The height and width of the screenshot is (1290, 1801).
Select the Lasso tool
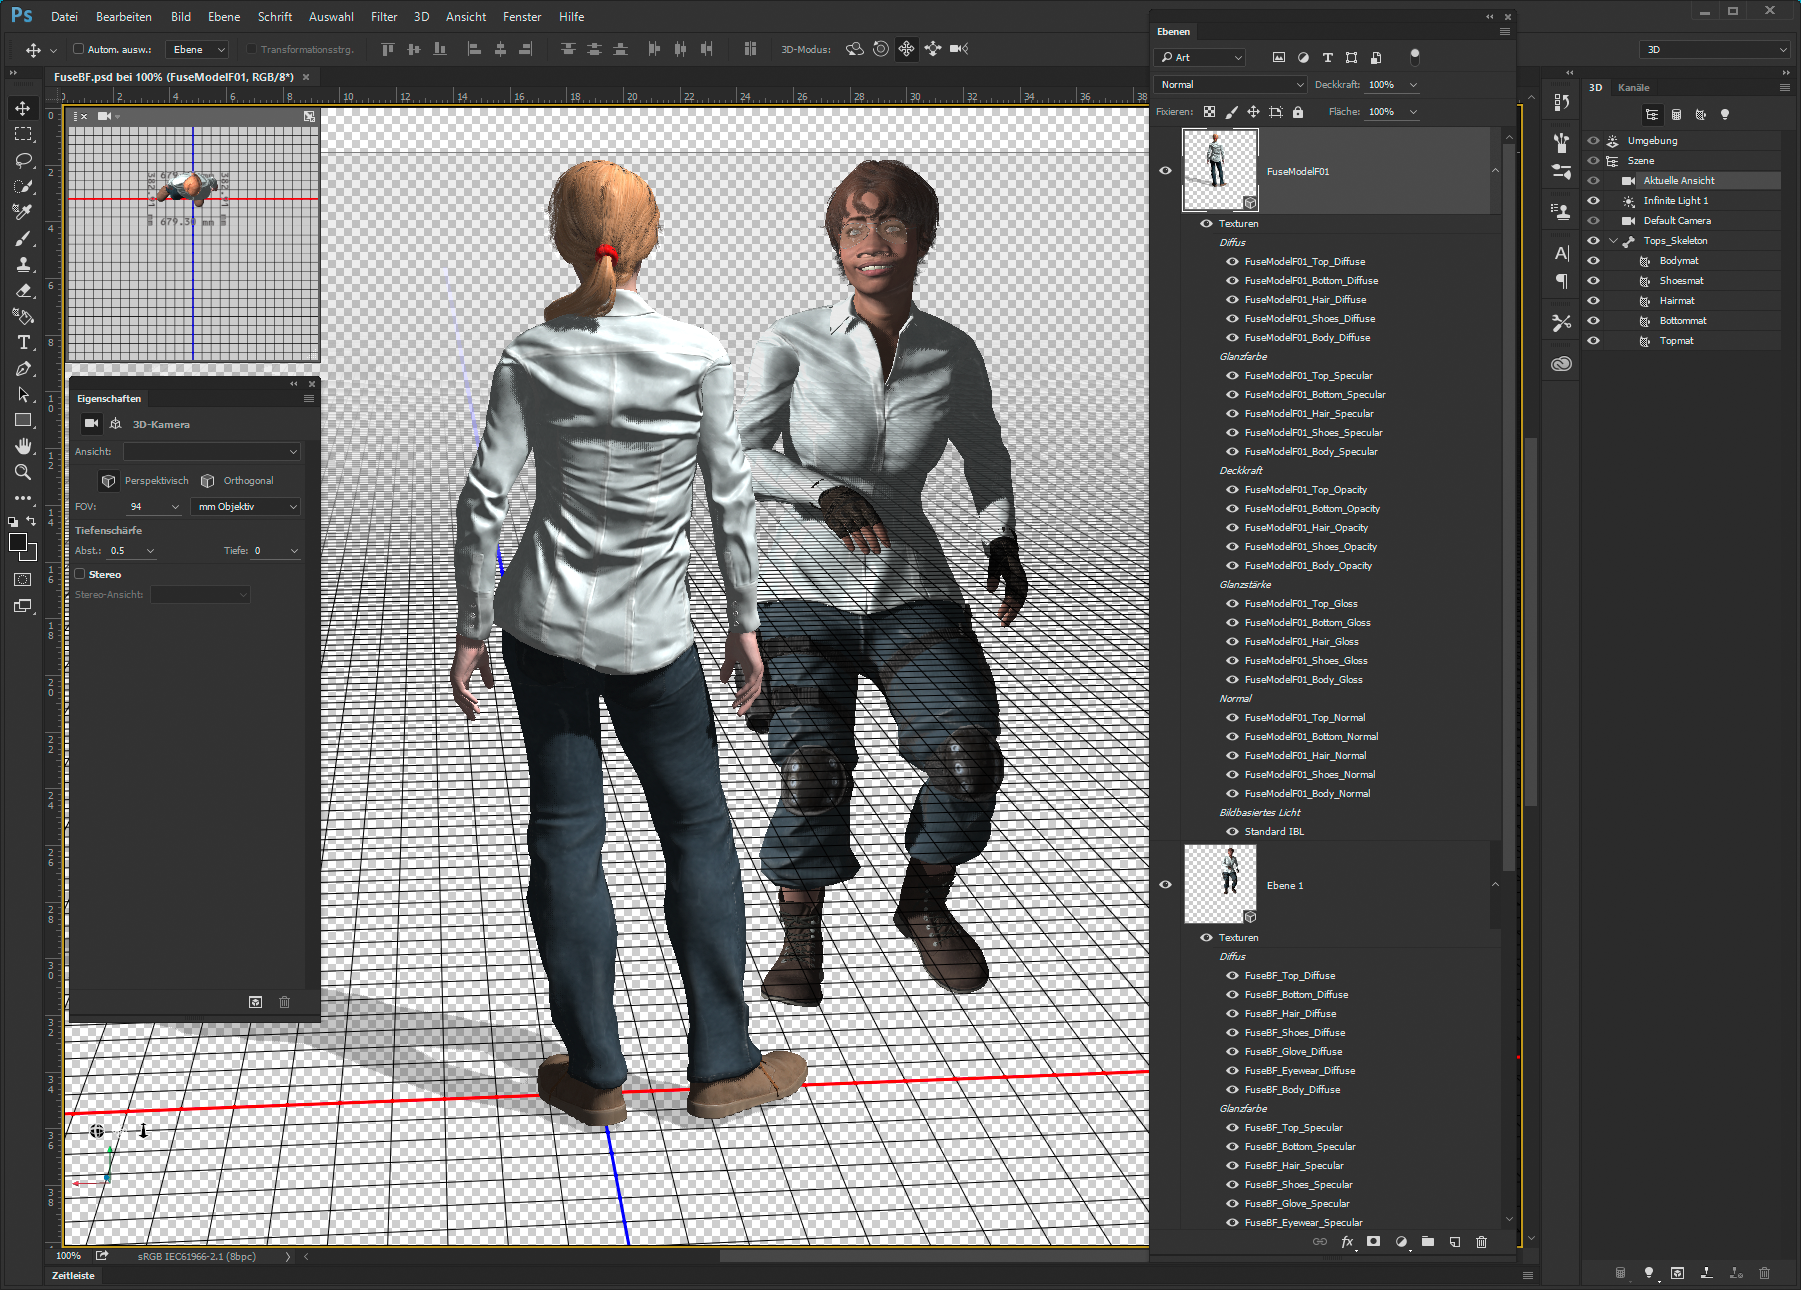[x=23, y=160]
